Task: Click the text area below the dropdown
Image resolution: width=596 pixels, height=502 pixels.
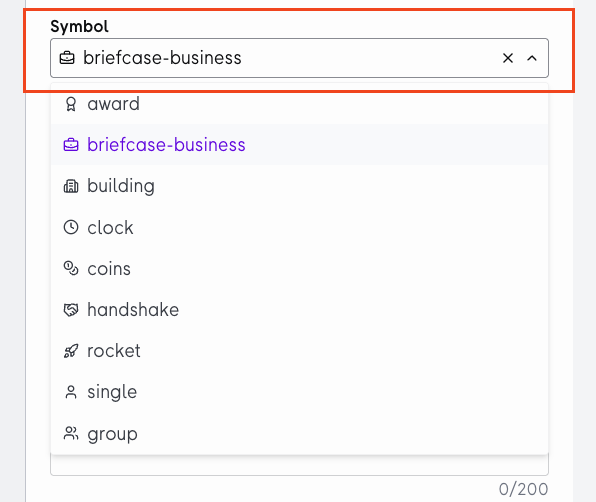Action: [x=299, y=465]
